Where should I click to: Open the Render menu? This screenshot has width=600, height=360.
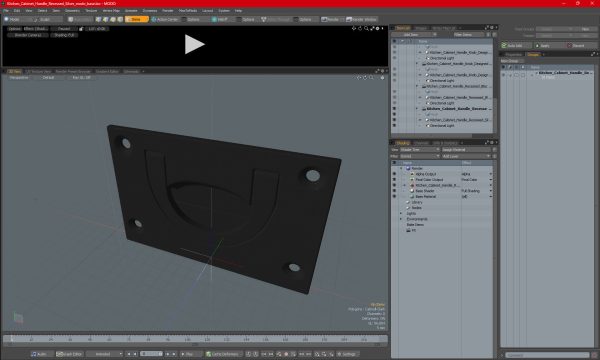point(168,11)
